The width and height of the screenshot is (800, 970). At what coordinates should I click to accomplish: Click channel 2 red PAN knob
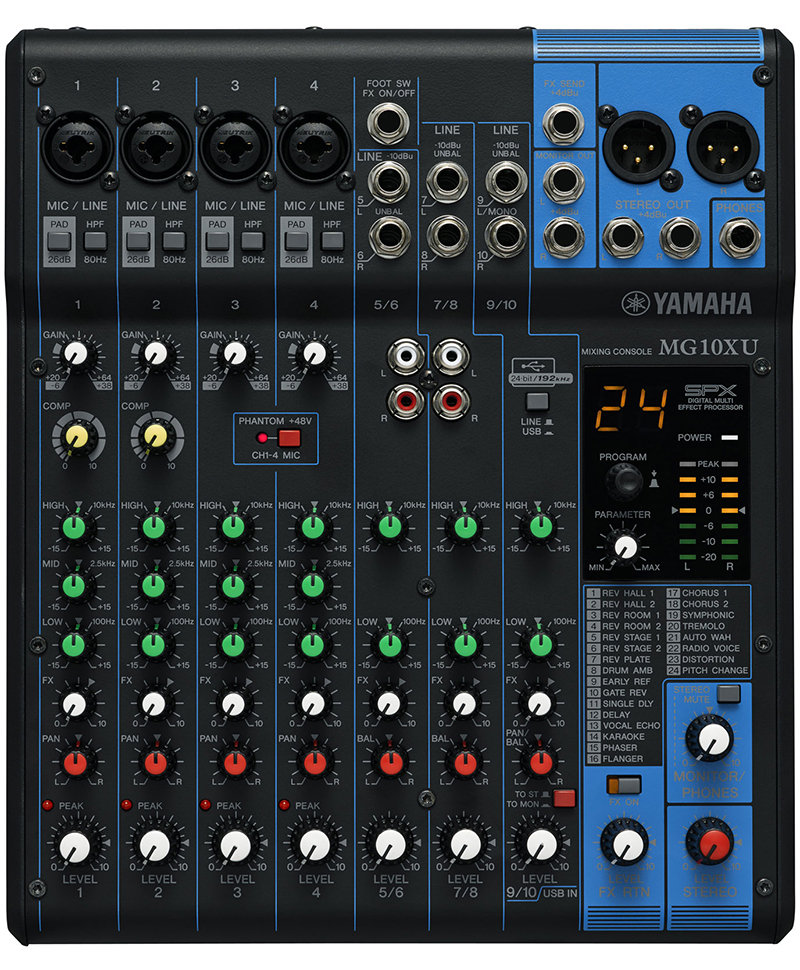[x=155, y=763]
